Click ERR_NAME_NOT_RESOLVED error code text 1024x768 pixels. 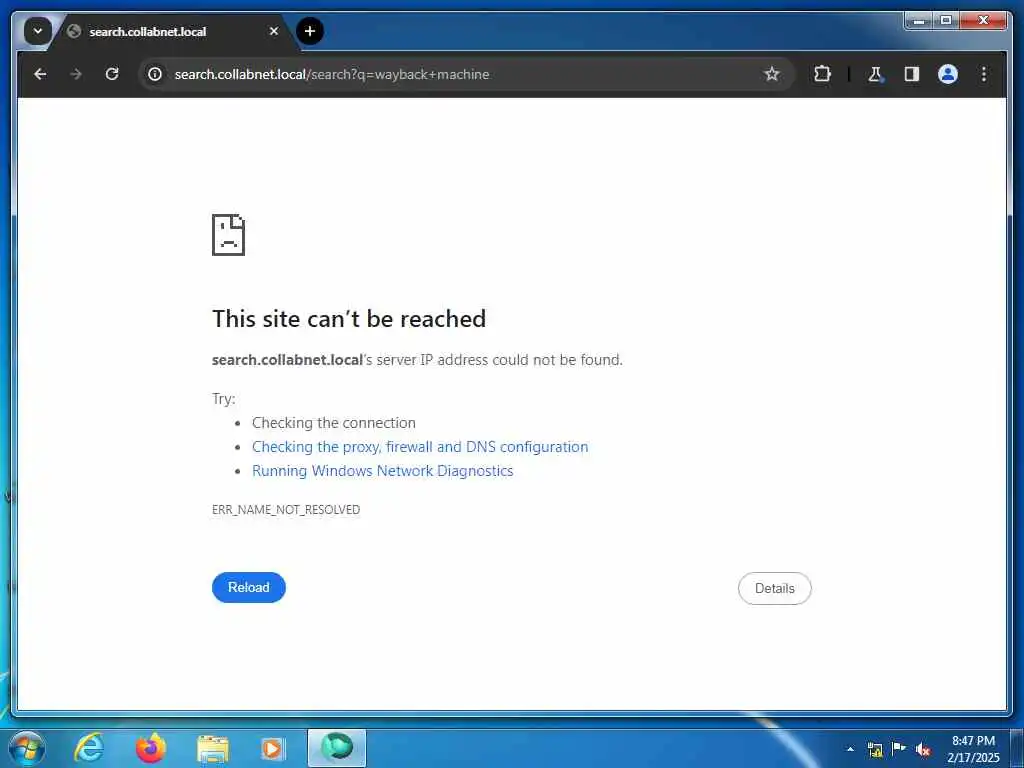click(x=286, y=509)
